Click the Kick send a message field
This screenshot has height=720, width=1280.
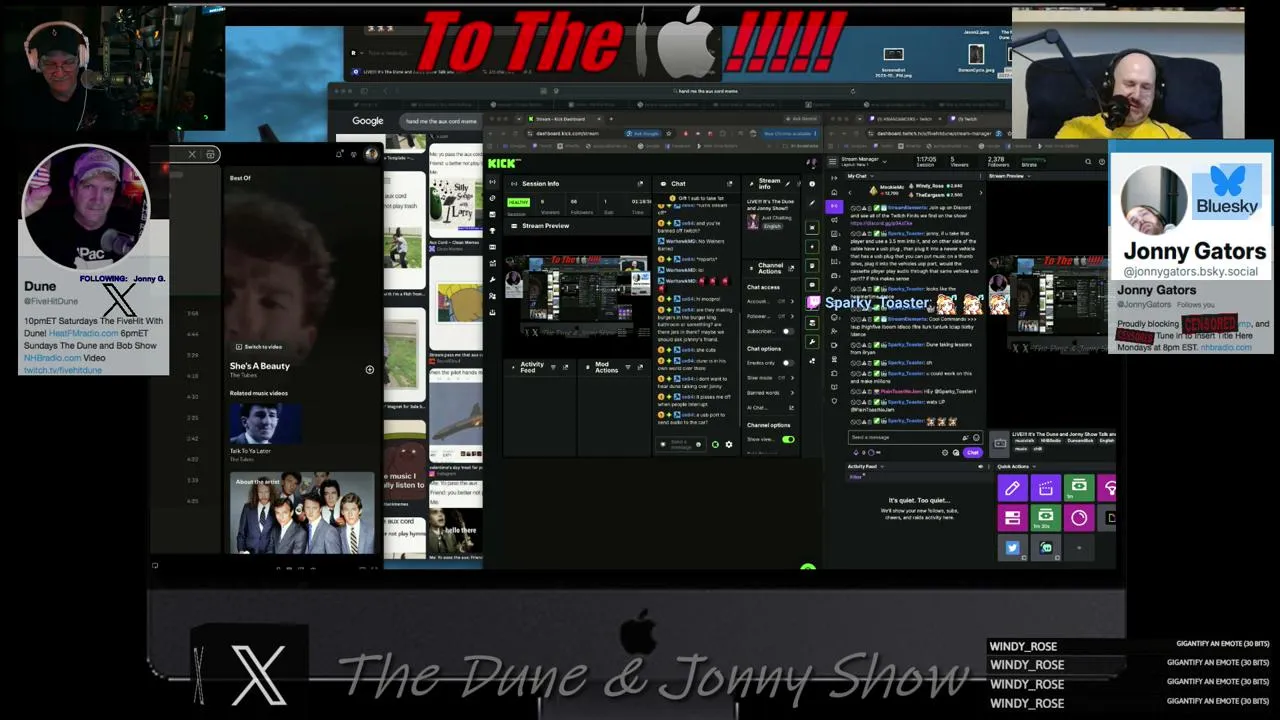[680, 444]
